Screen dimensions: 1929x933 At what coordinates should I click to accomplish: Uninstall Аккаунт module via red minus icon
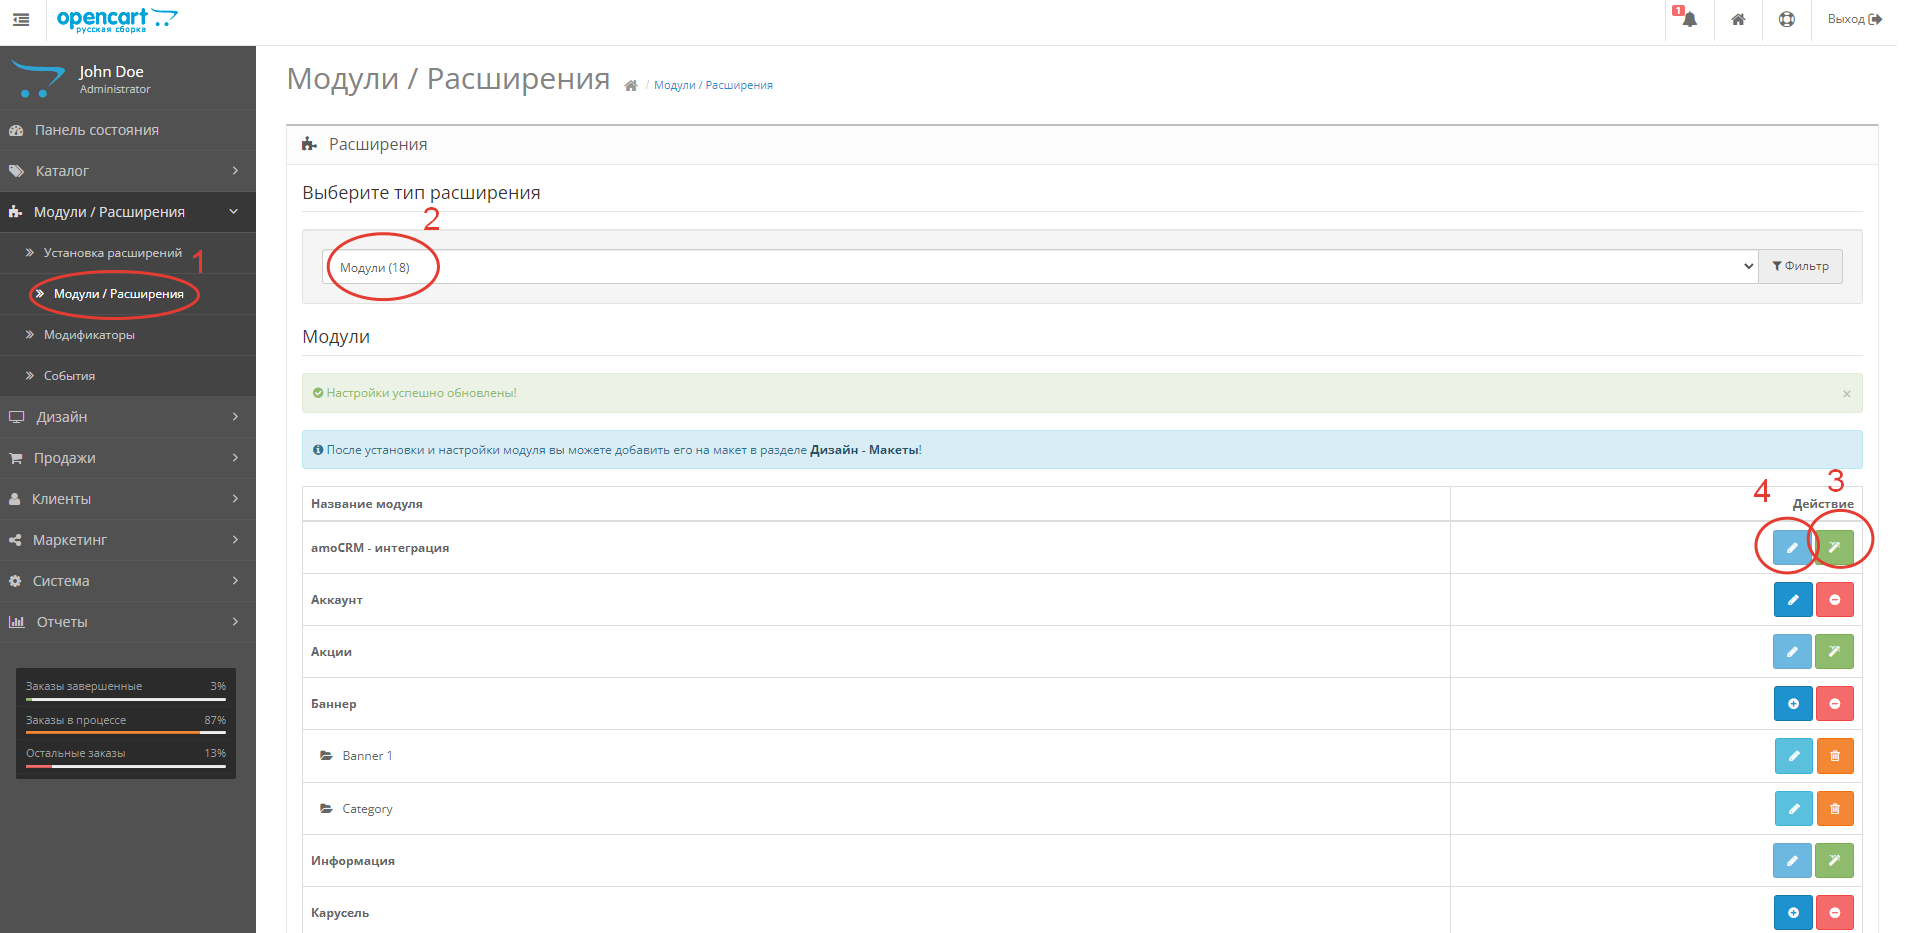(1835, 599)
